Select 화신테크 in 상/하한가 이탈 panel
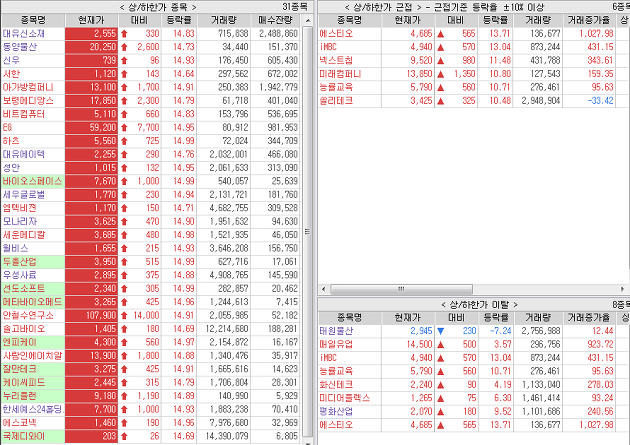 point(336,385)
